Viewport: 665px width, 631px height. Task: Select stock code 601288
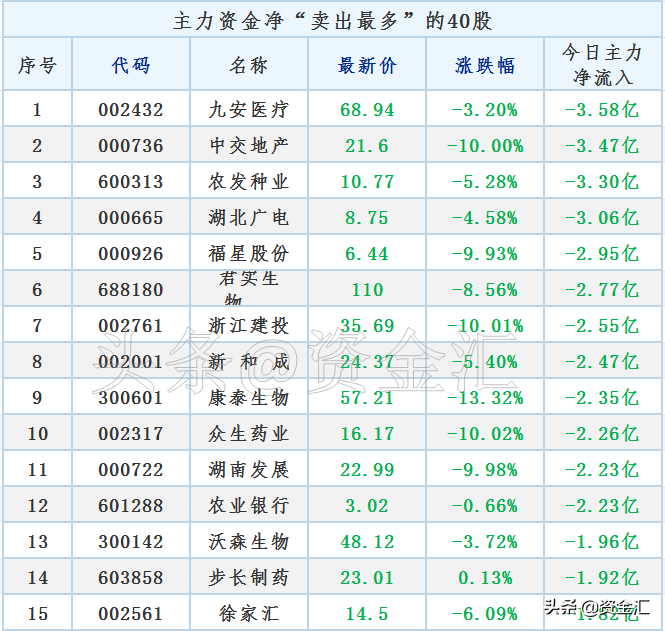(131, 506)
